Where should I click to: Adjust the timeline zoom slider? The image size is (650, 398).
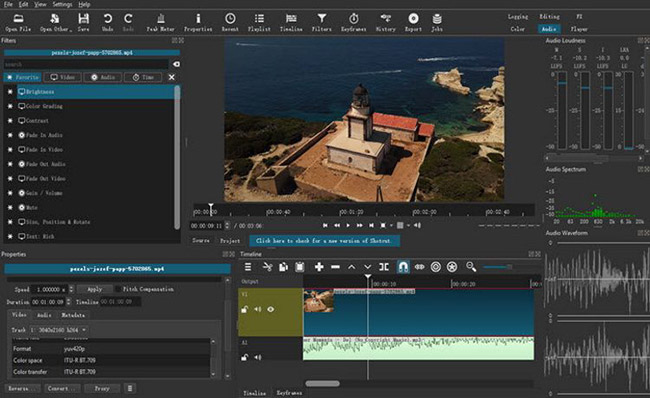[497, 267]
